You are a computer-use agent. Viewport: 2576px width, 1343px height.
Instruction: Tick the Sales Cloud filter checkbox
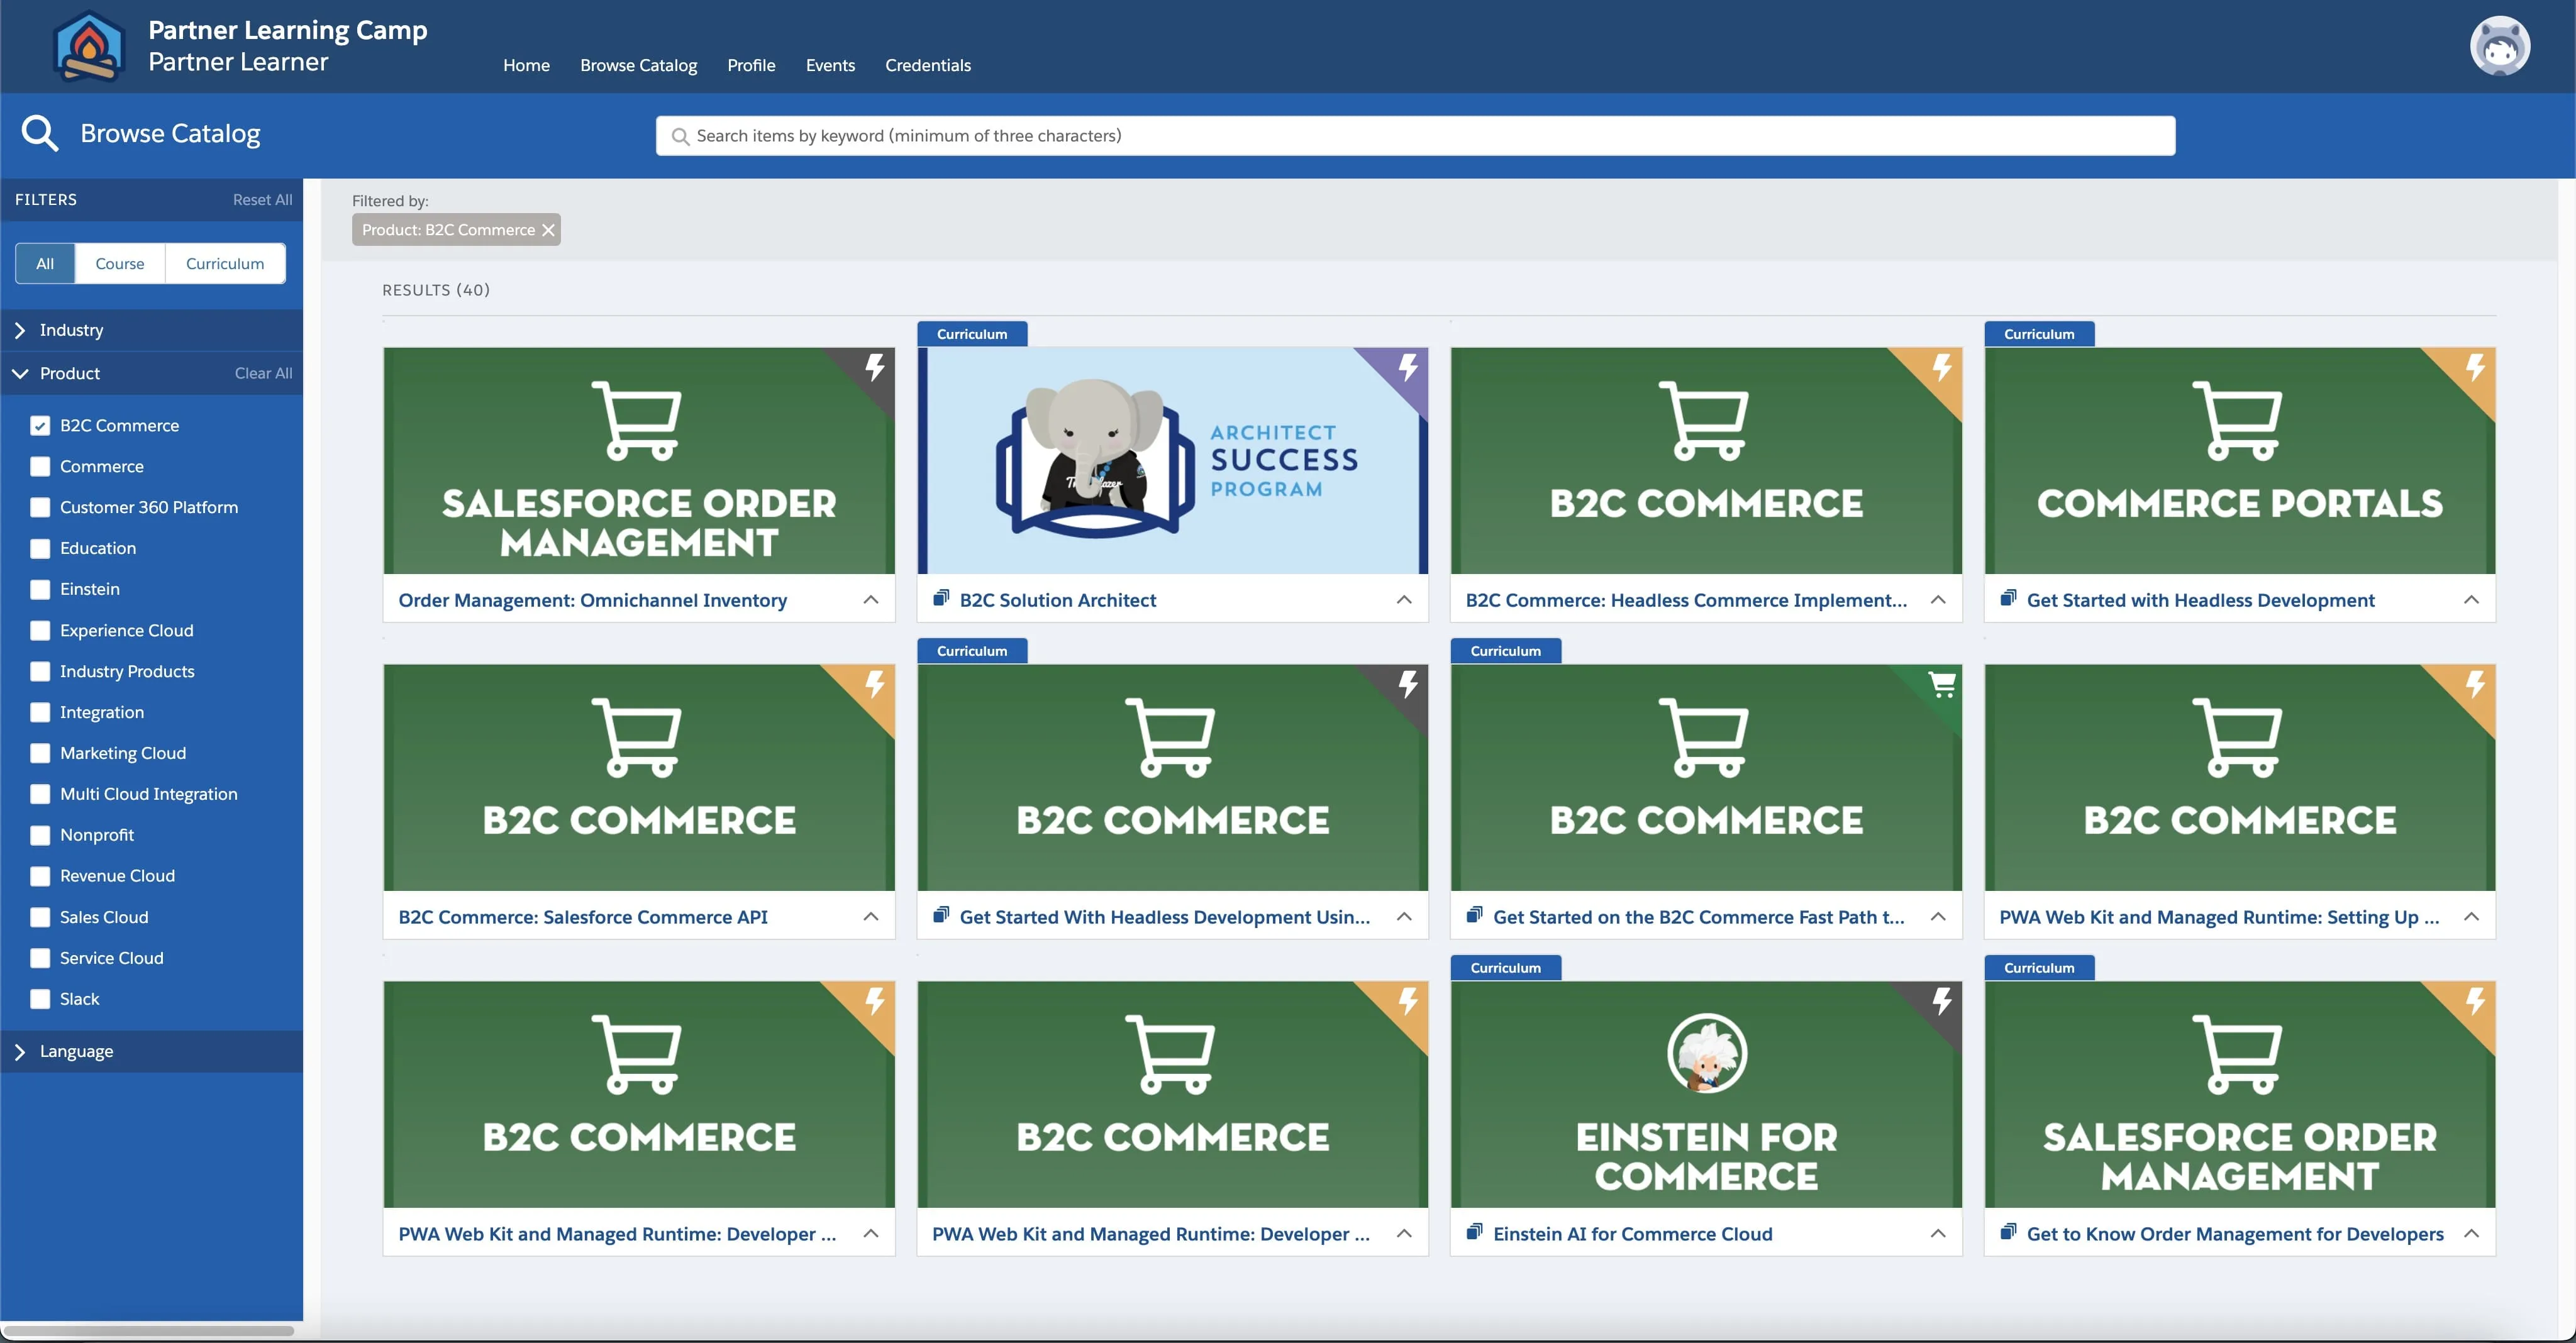[x=40, y=917]
